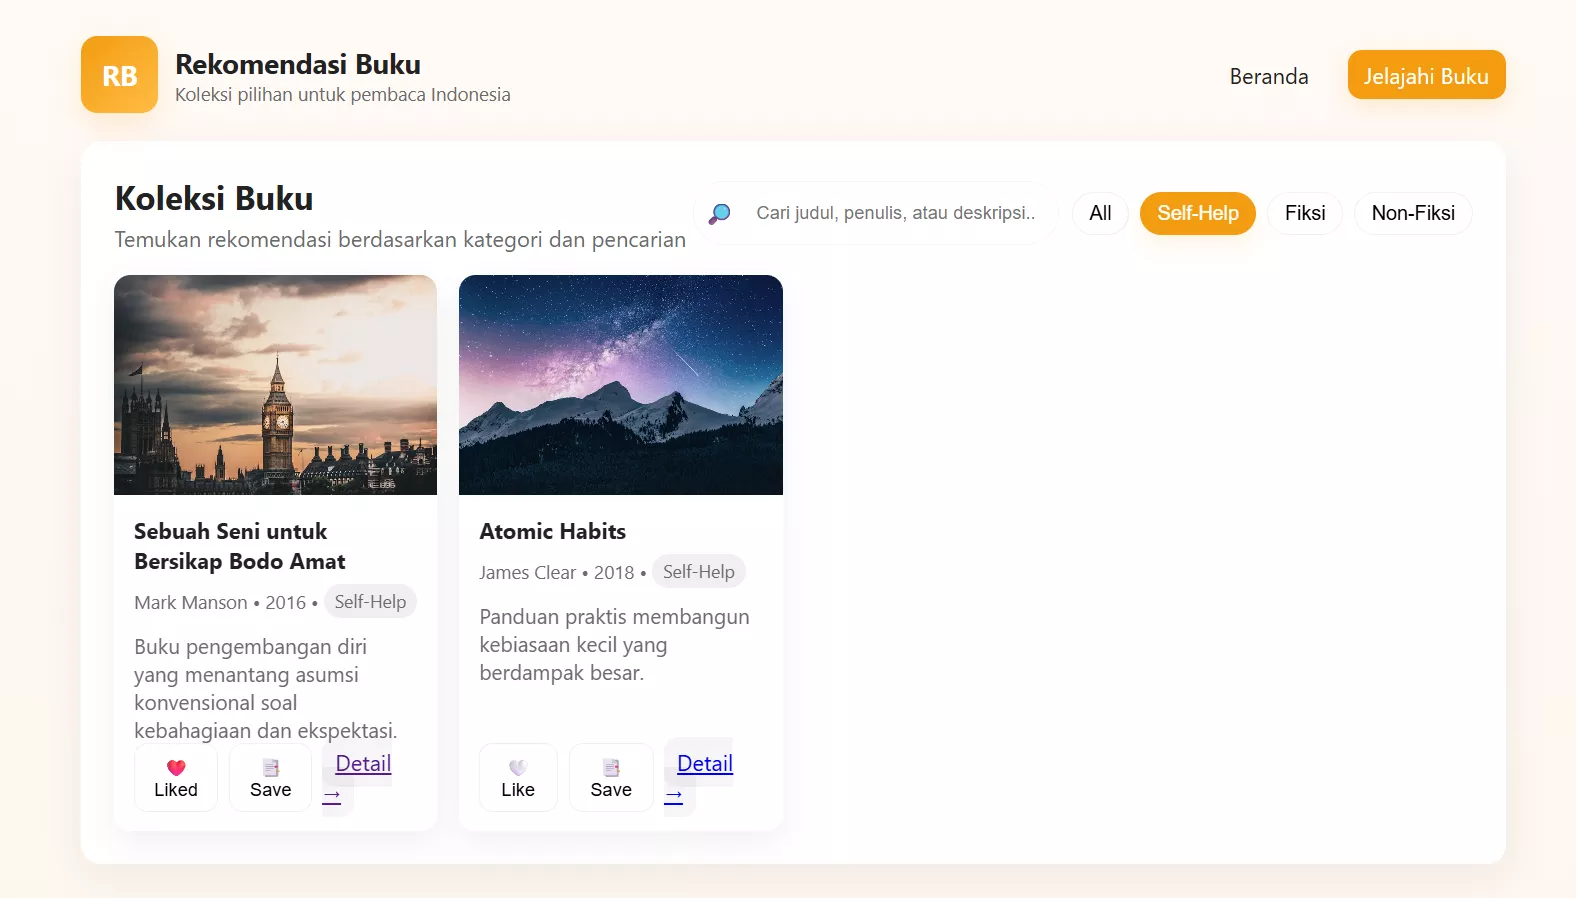Viewport: 1576px width, 898px height.
Task: Click the RB logo icon
Action: coord(119,75)
